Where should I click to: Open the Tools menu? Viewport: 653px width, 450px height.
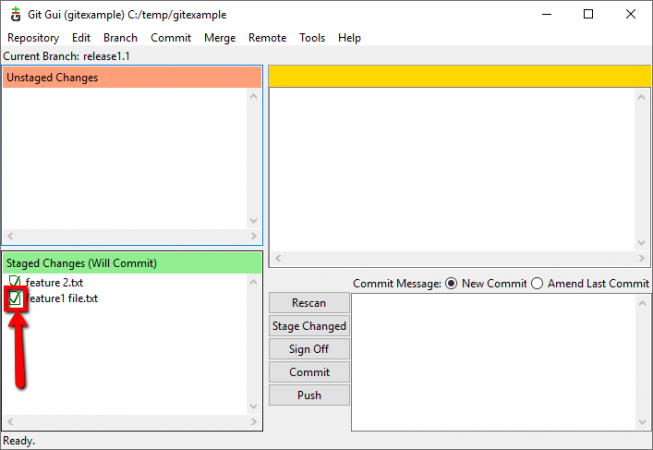(312, 38)
